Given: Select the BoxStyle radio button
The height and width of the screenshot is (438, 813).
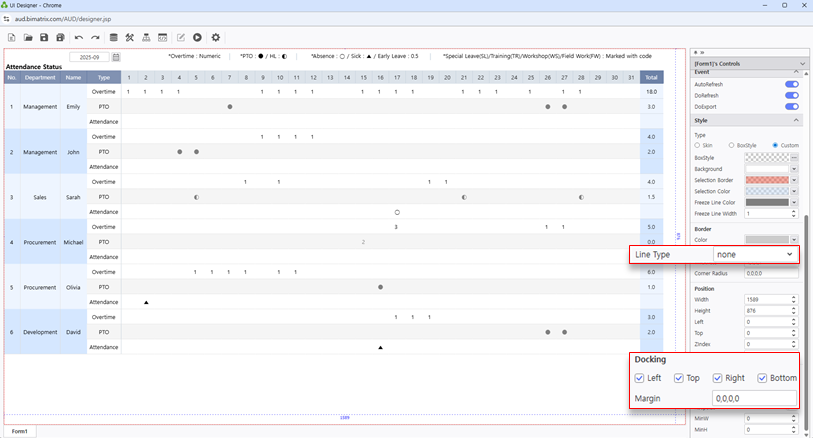Looking at the screenshot, I should coord(731,146).
